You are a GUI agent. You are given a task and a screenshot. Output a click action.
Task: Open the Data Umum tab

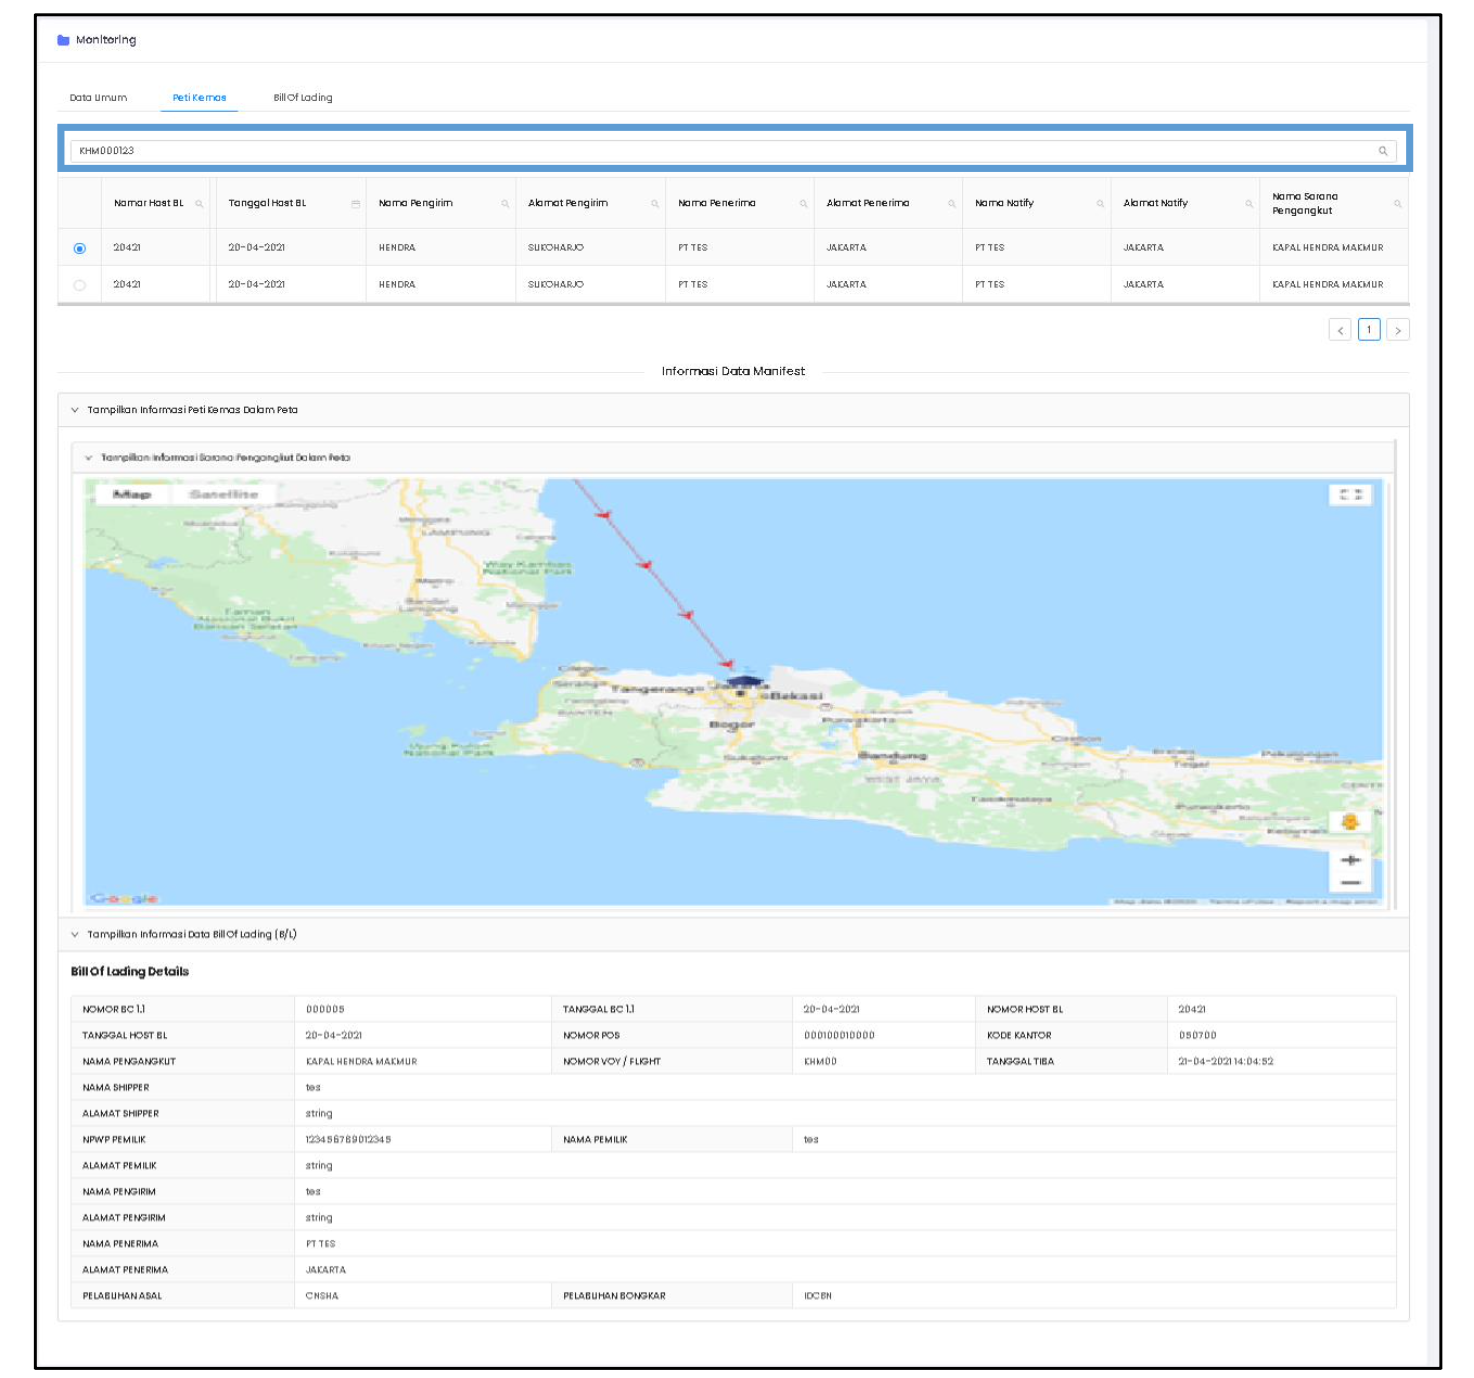(x=98, y=98)
